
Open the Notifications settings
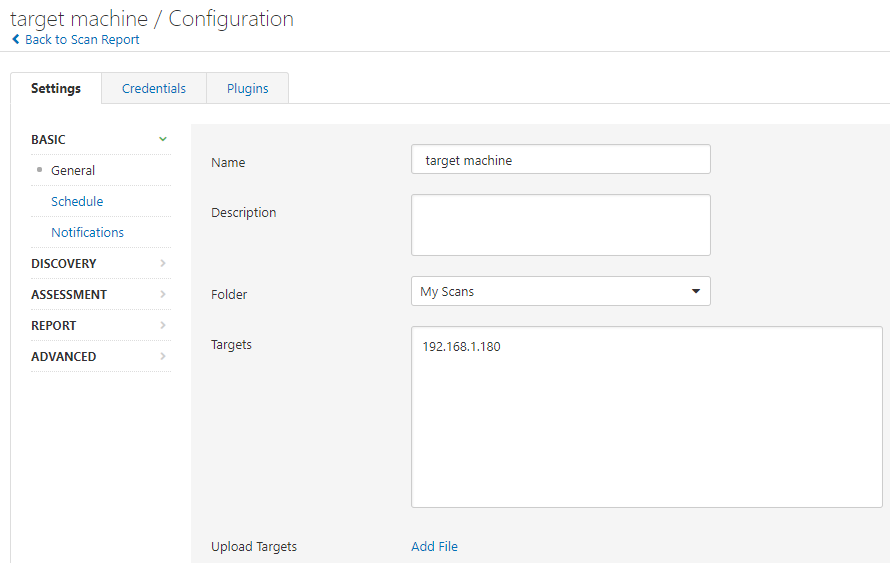88,232
